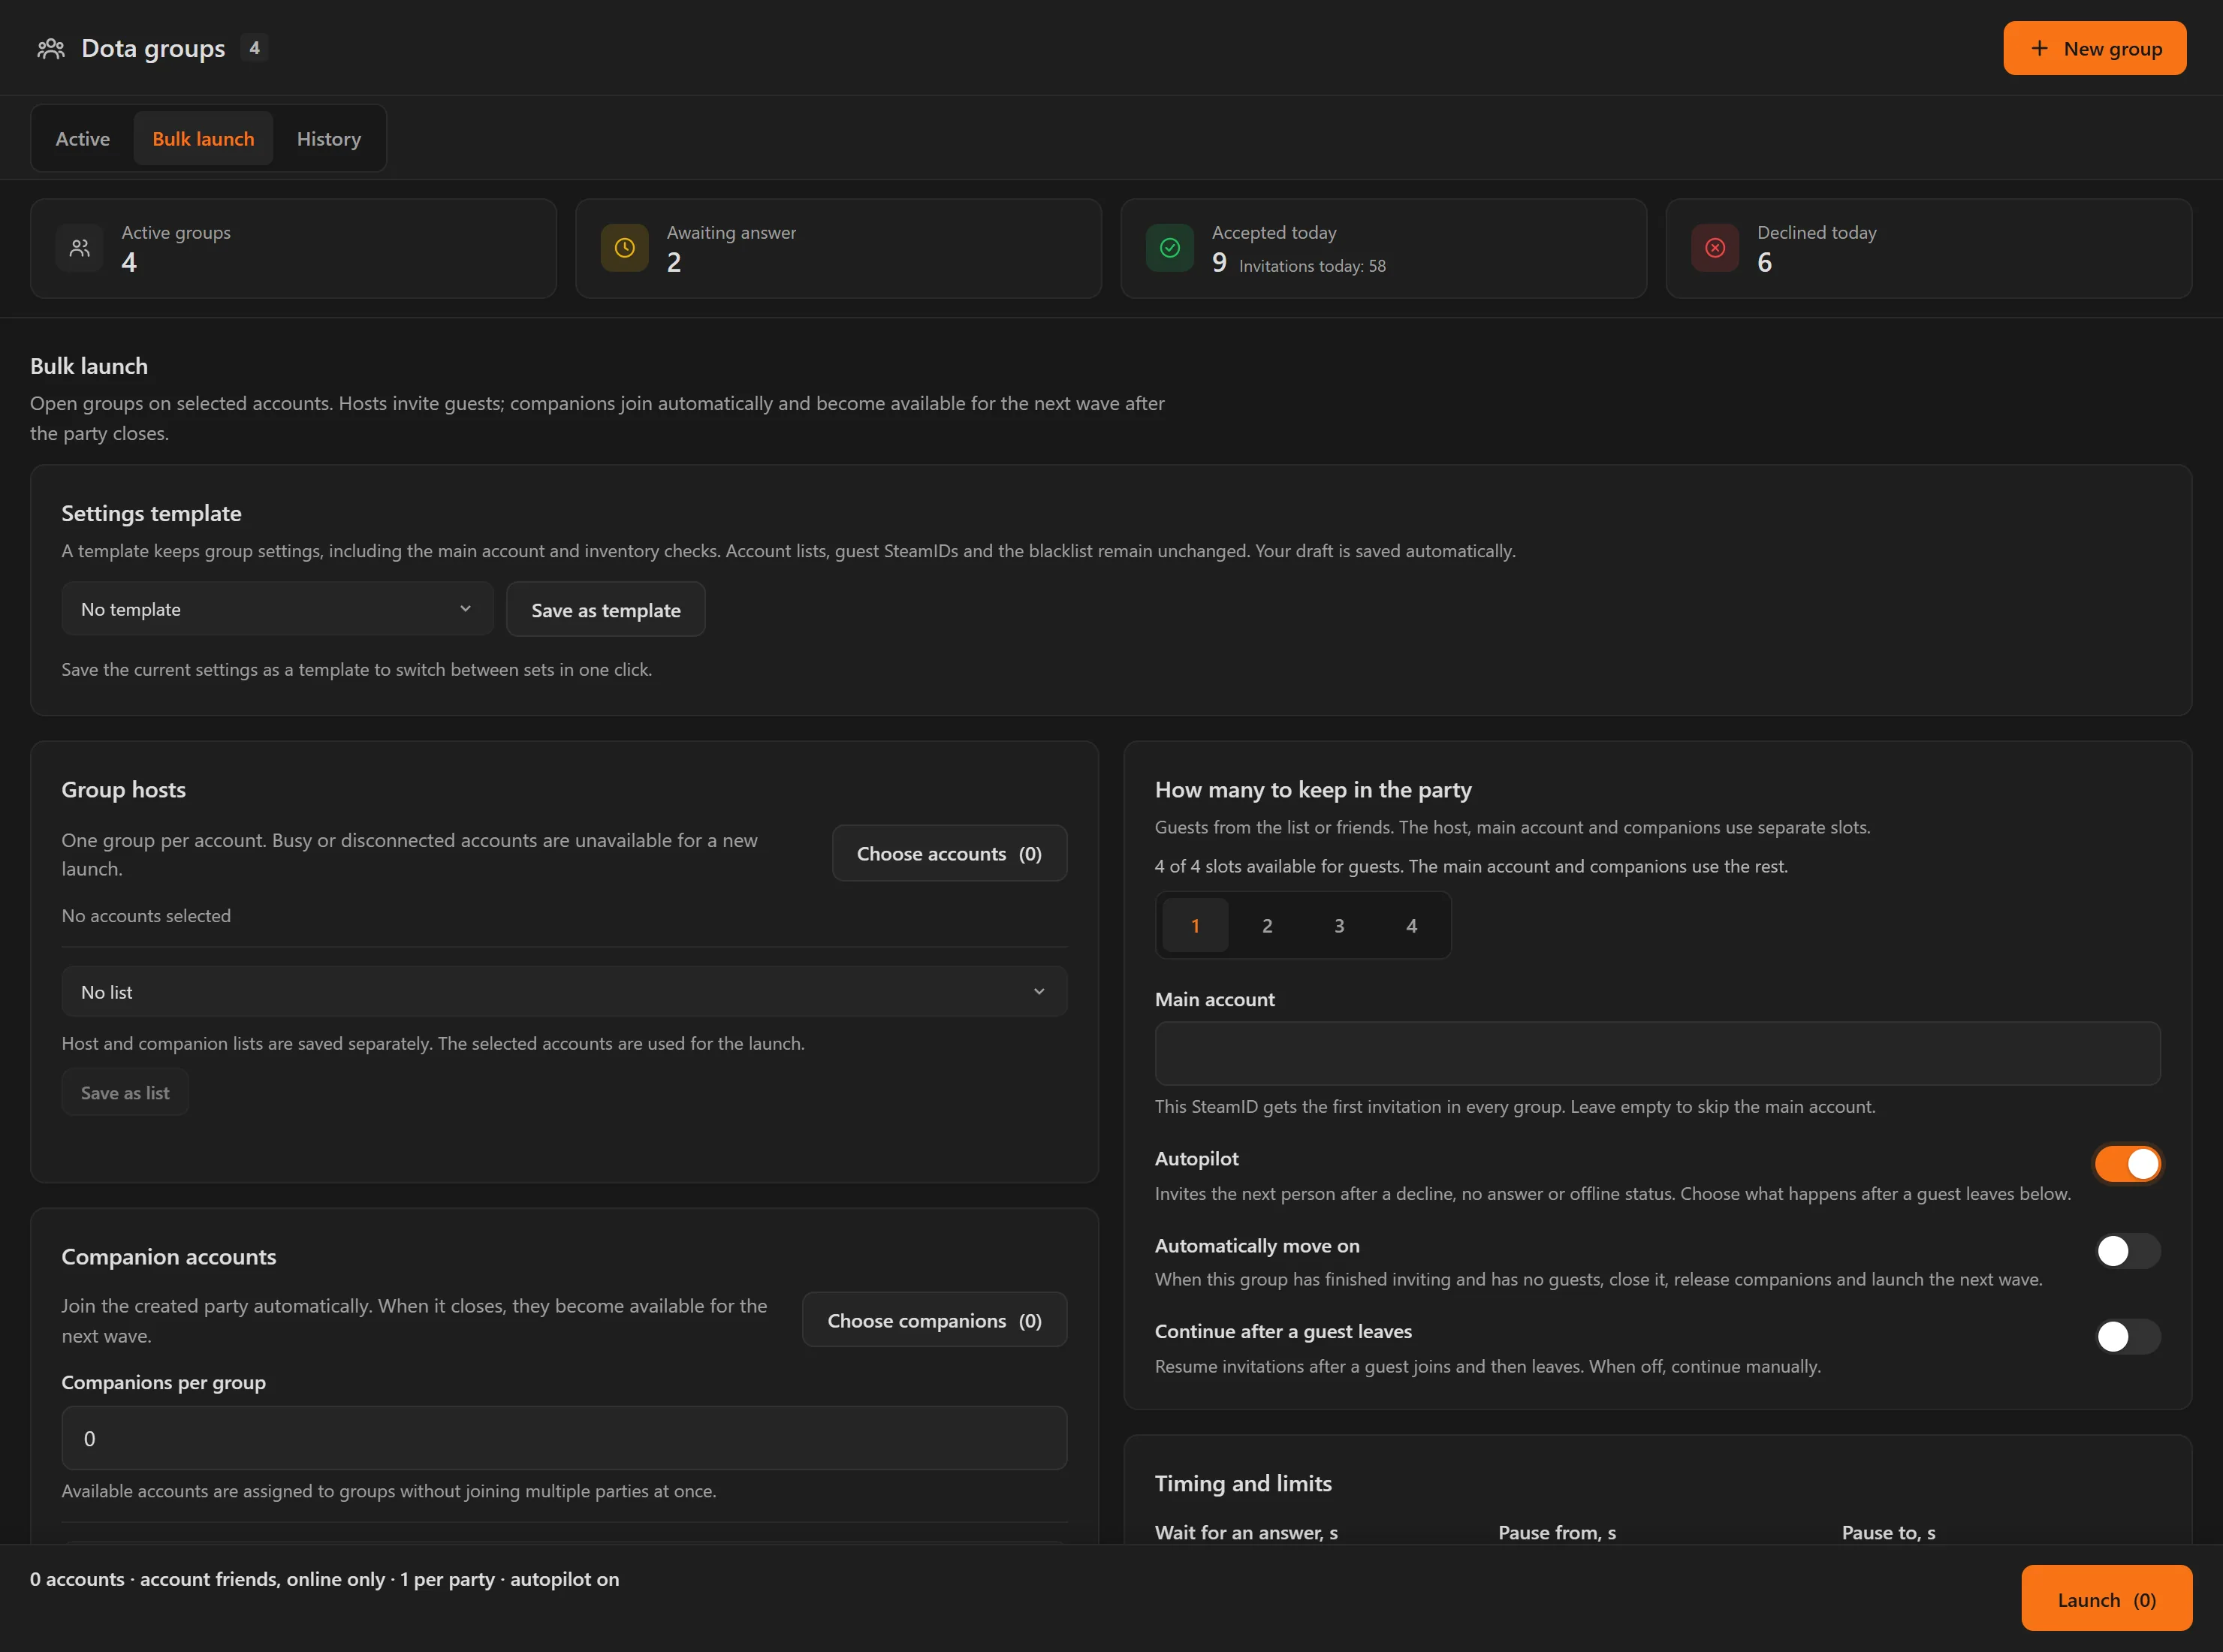Click the plus icon in New group
The height and width of the screenshot is (1652, 2223).
(x=2039, y=48)
